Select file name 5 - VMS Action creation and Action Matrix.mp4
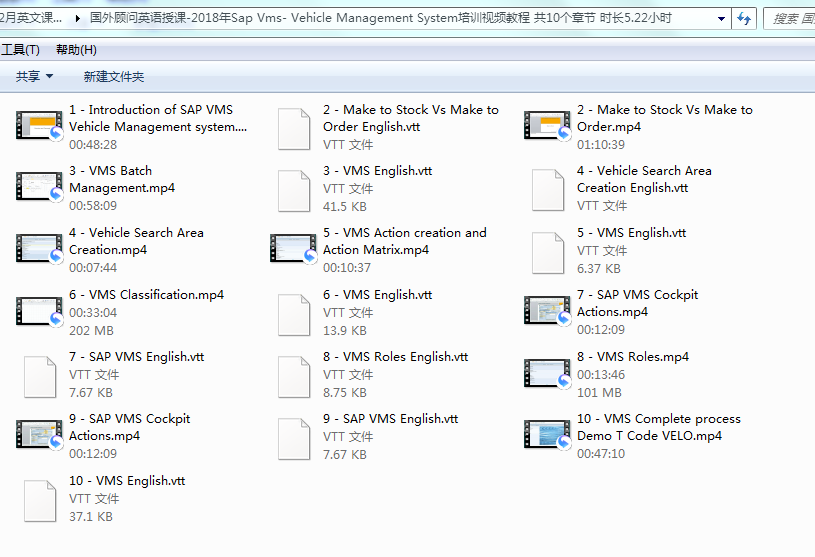 pyautogui.click(x=405, y=241)
